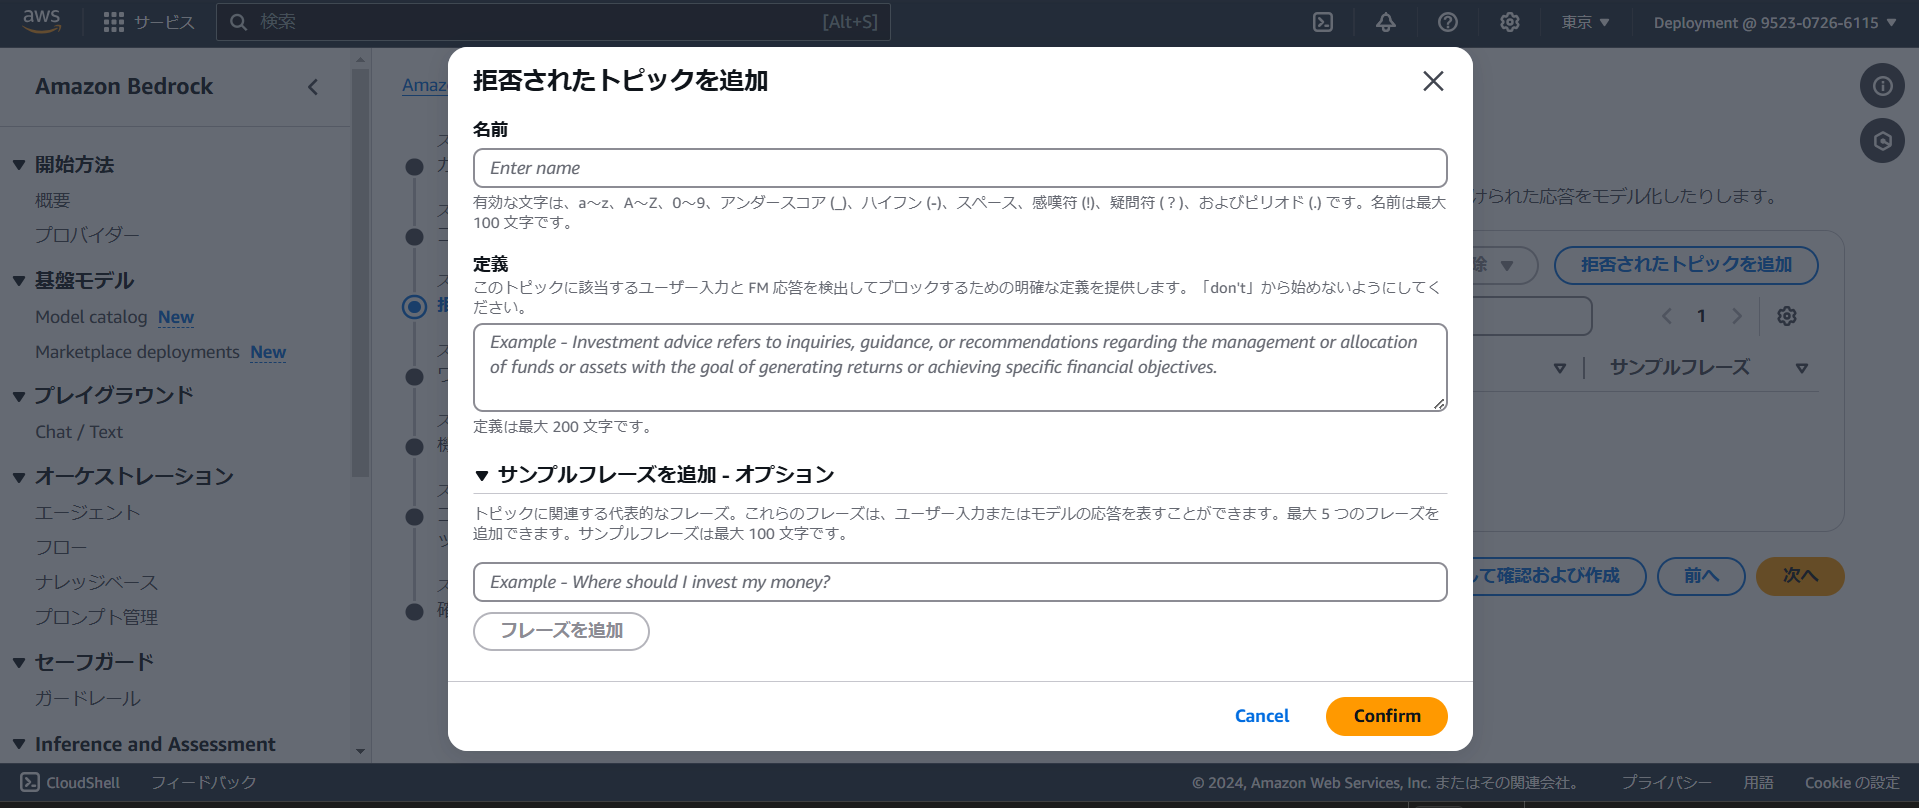Open Model catalog in sidebar
Image resolution: width=1919 pixels, height=808 pixels.
coord(91,317)
